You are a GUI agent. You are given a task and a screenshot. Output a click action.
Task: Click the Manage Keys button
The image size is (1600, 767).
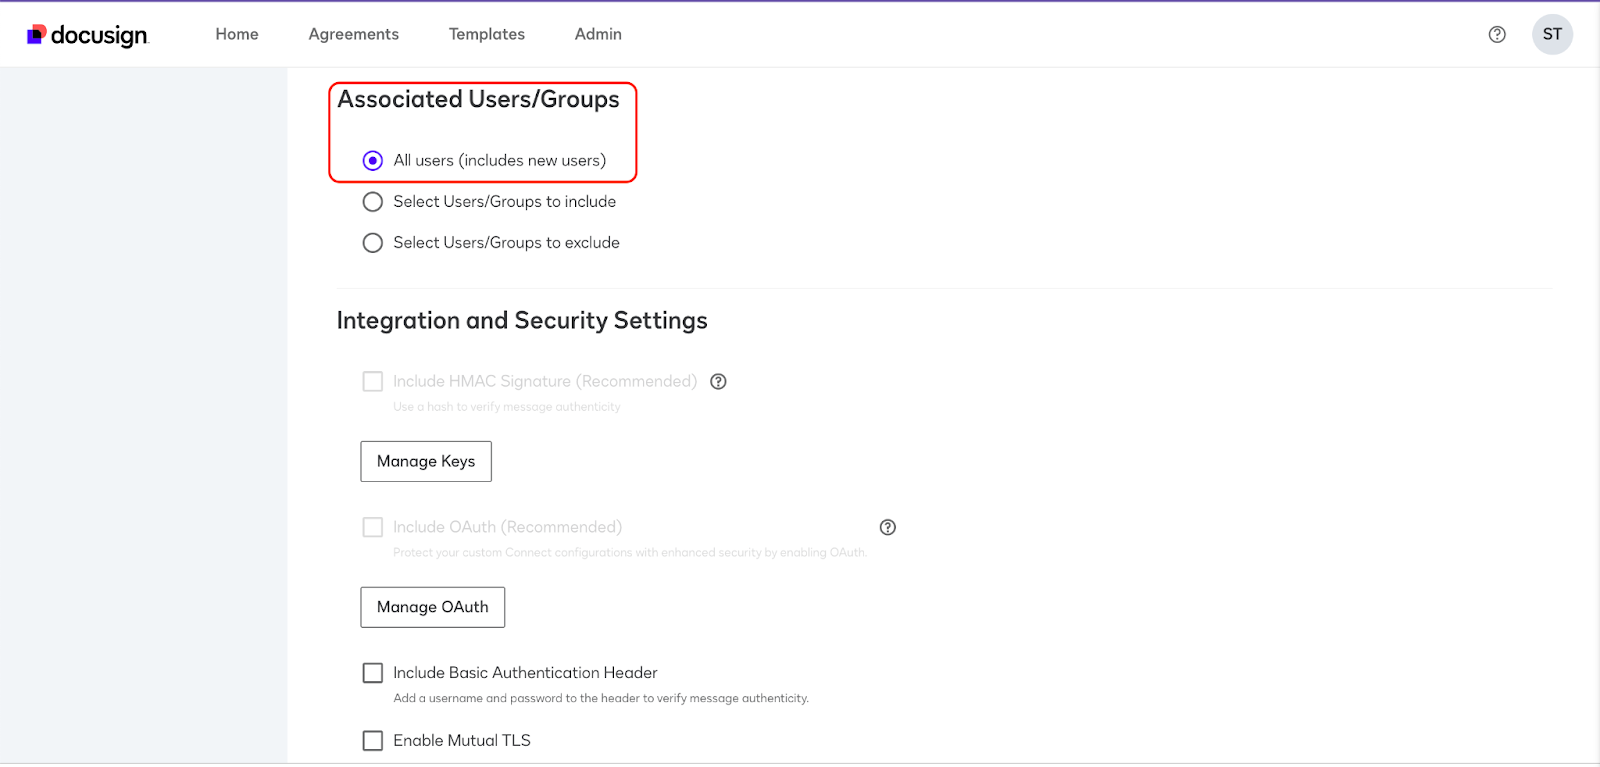coord(426,462)
